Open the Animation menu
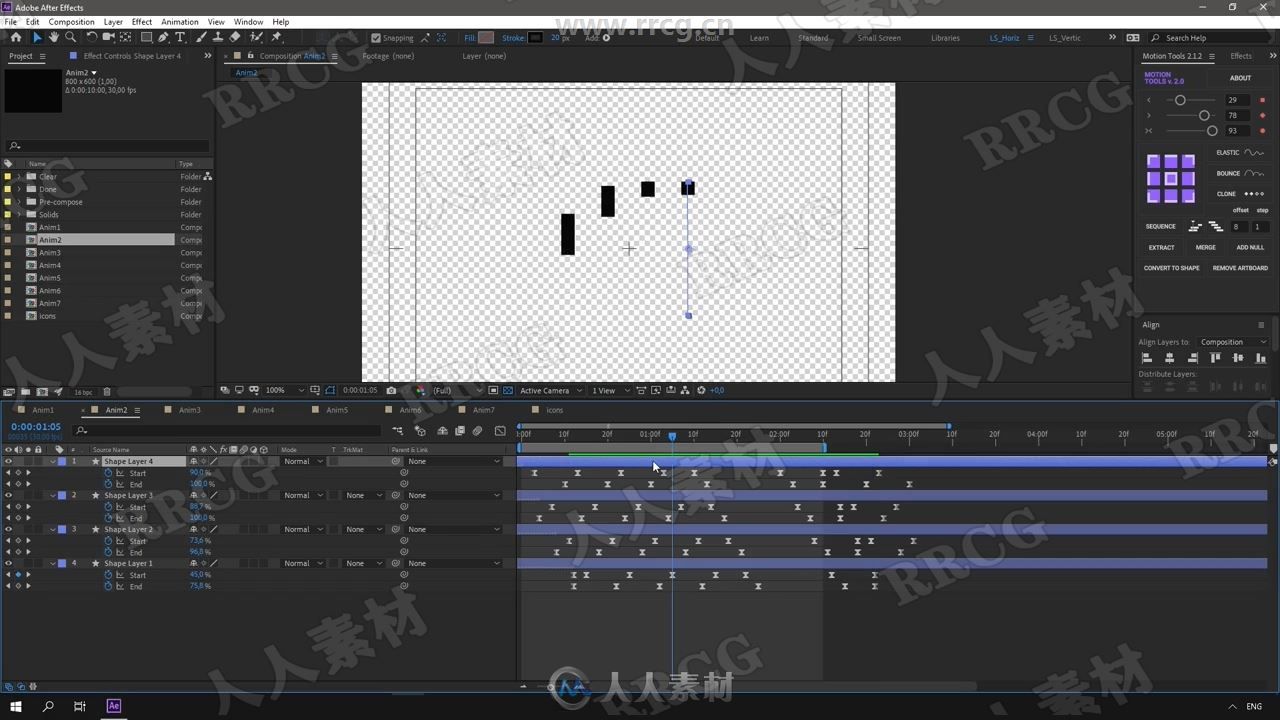 [180, 21]
